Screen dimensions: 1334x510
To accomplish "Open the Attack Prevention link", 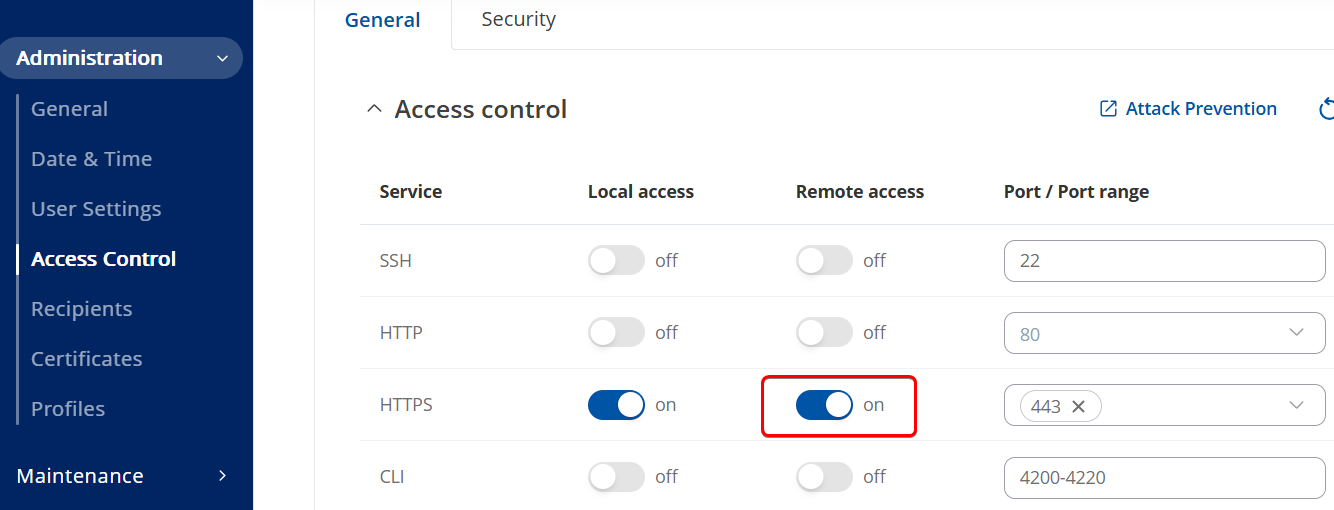I will point(1201,109).
